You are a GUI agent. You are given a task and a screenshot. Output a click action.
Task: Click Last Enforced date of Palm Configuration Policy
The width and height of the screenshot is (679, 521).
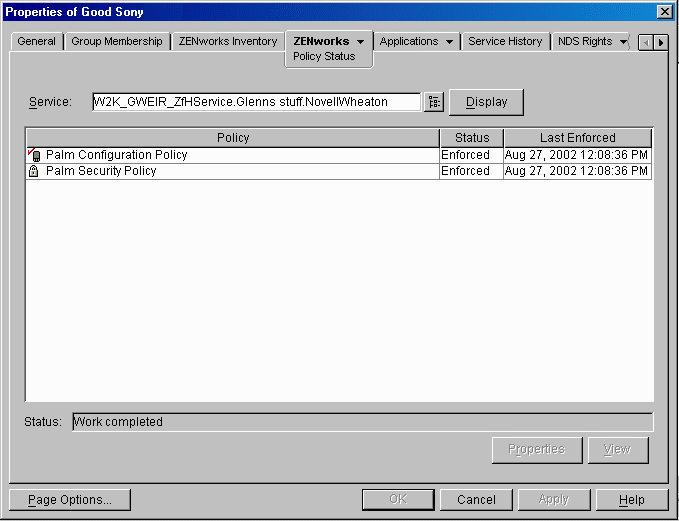576,155
